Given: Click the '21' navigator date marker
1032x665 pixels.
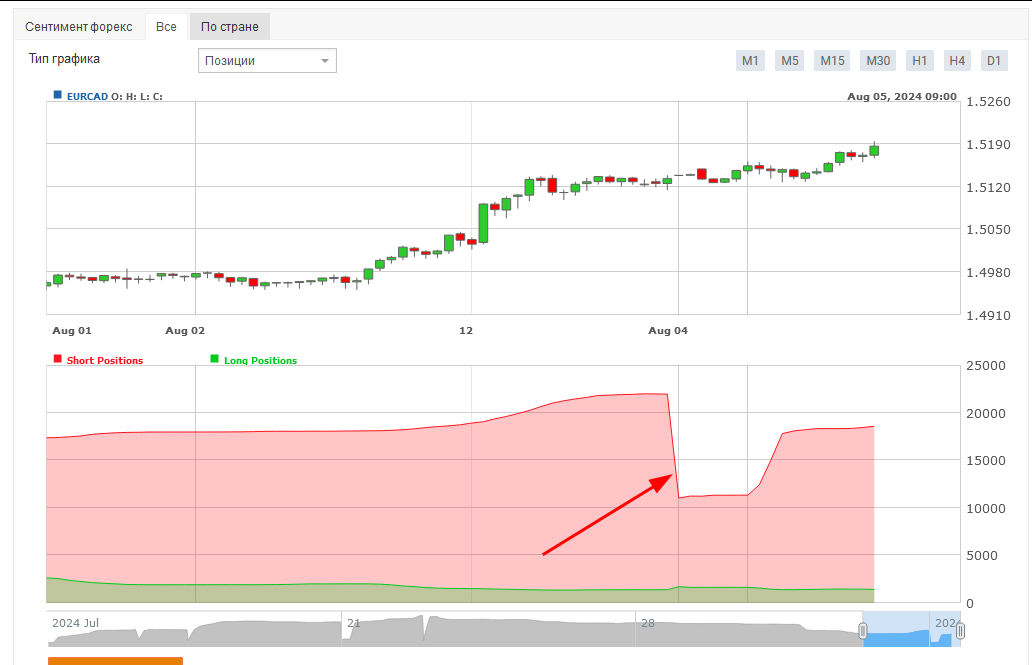Looking at the screenshot, I should pyautogui.click(x=353, y=623).
